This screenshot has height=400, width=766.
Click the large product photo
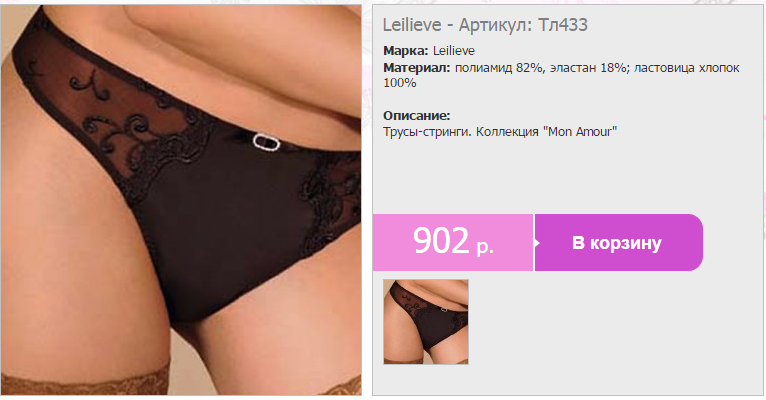coord(181,200)
